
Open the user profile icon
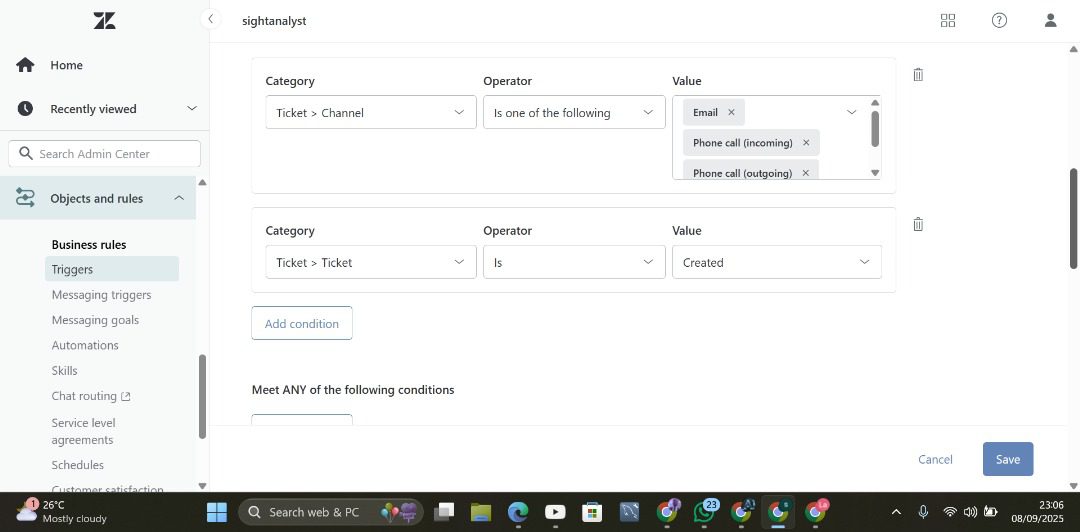click(1050, 20)
